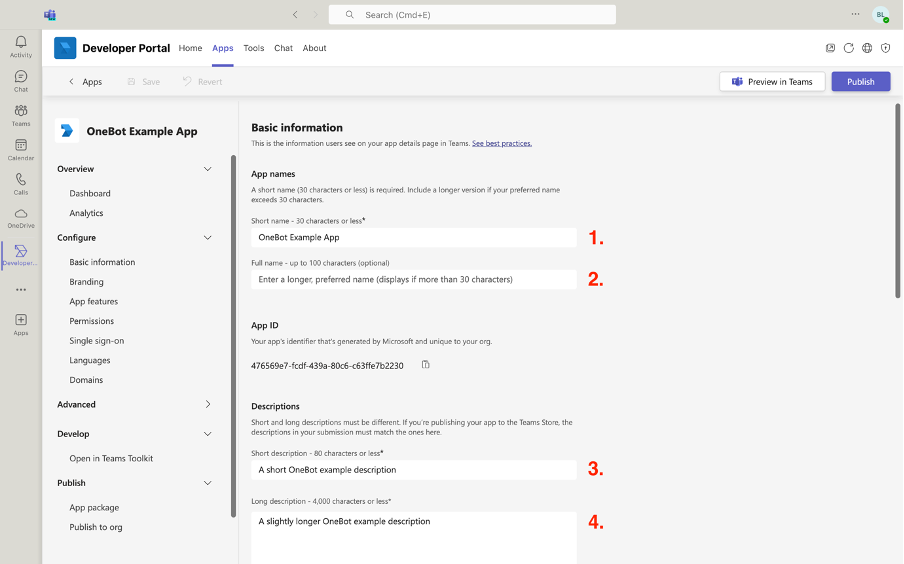This screenshot has width=904, height=564.
Task: Click the Publish button
Action: 861,82
